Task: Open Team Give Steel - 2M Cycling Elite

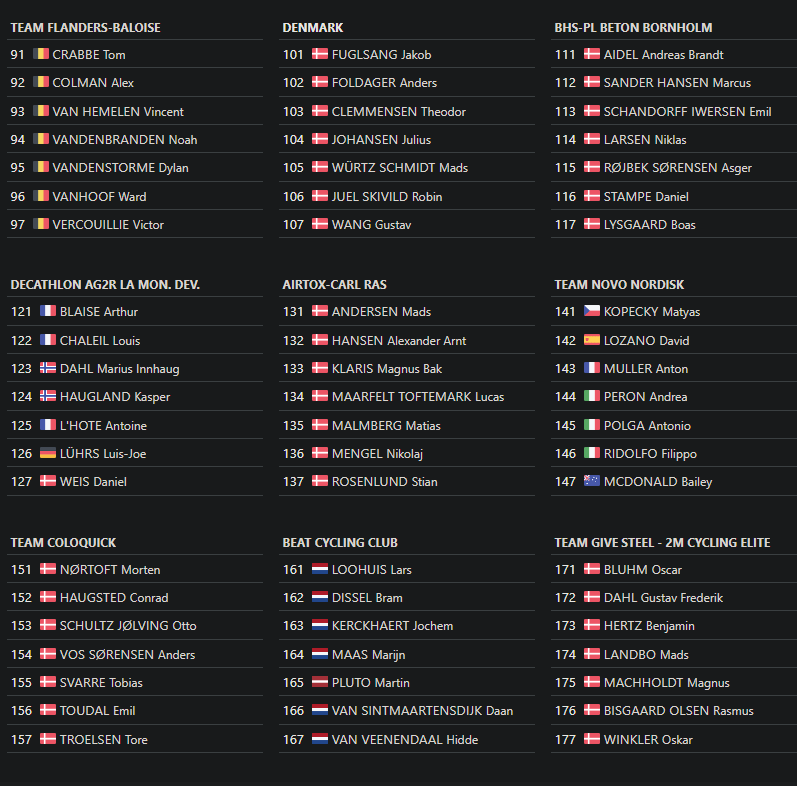Action: [662, 542]
